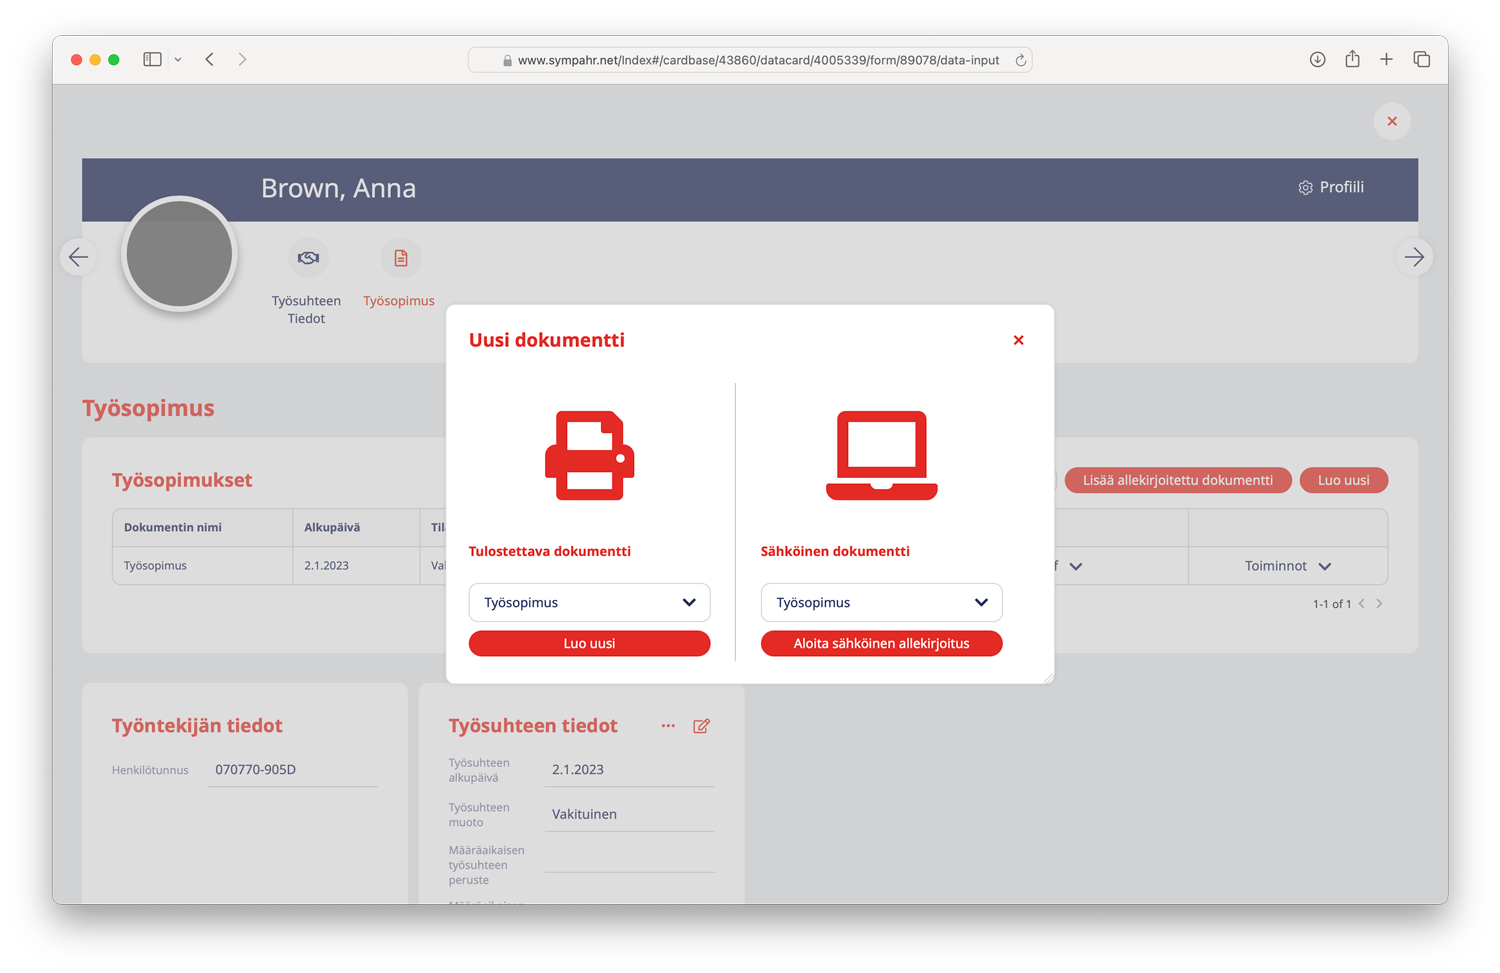Click Luo uusi button in dialog
1500x973 pixels.
pyautogui.click(x=589, y=643)
